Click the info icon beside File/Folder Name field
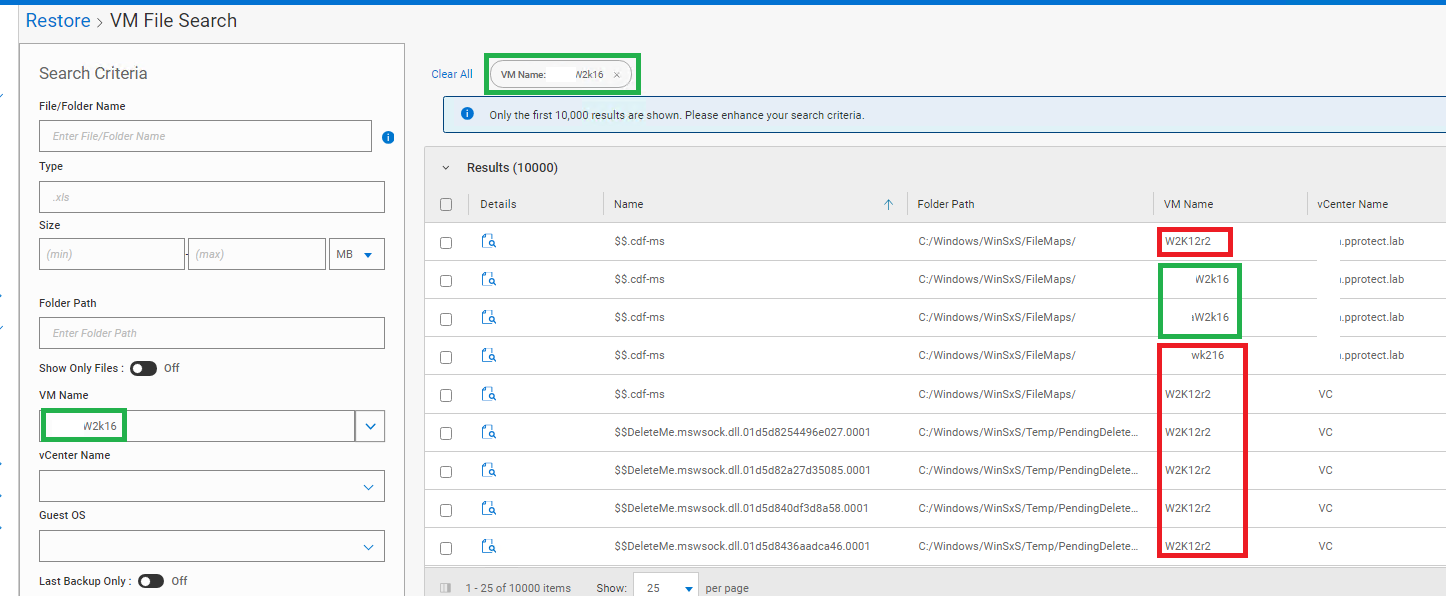 tap(388, 137)
